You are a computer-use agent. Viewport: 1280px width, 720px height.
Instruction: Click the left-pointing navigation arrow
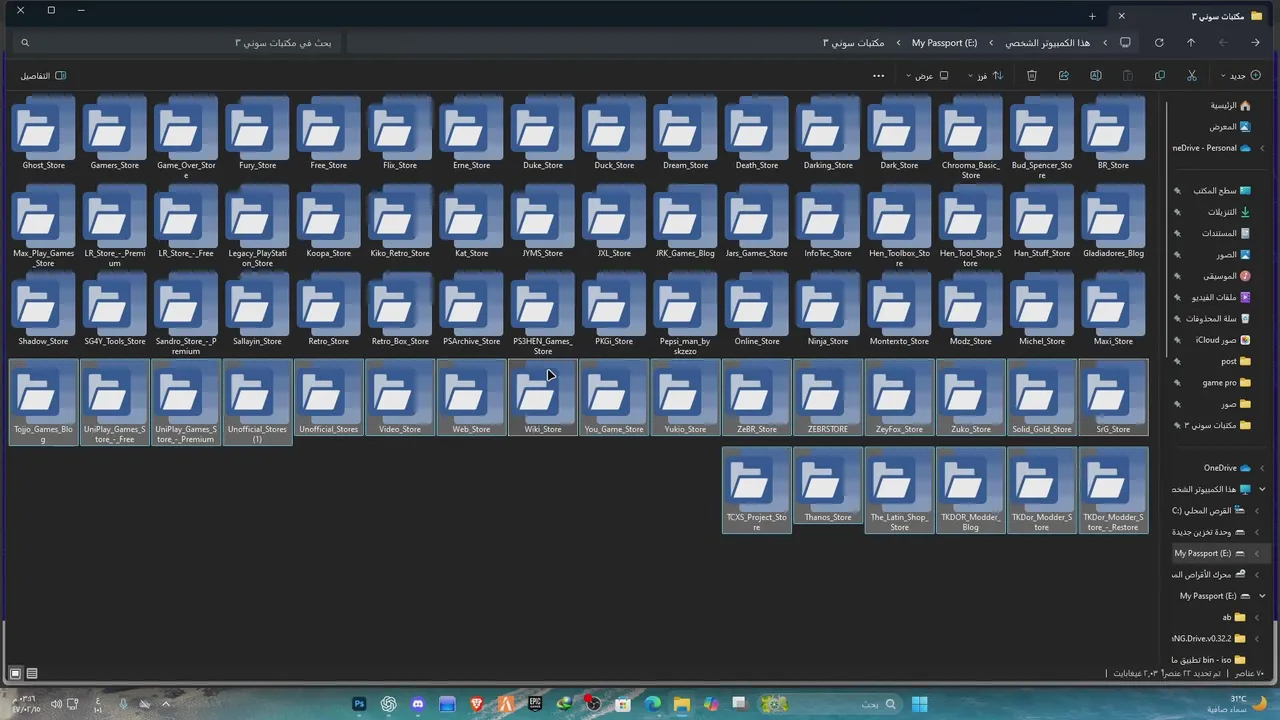point(1223,43)
